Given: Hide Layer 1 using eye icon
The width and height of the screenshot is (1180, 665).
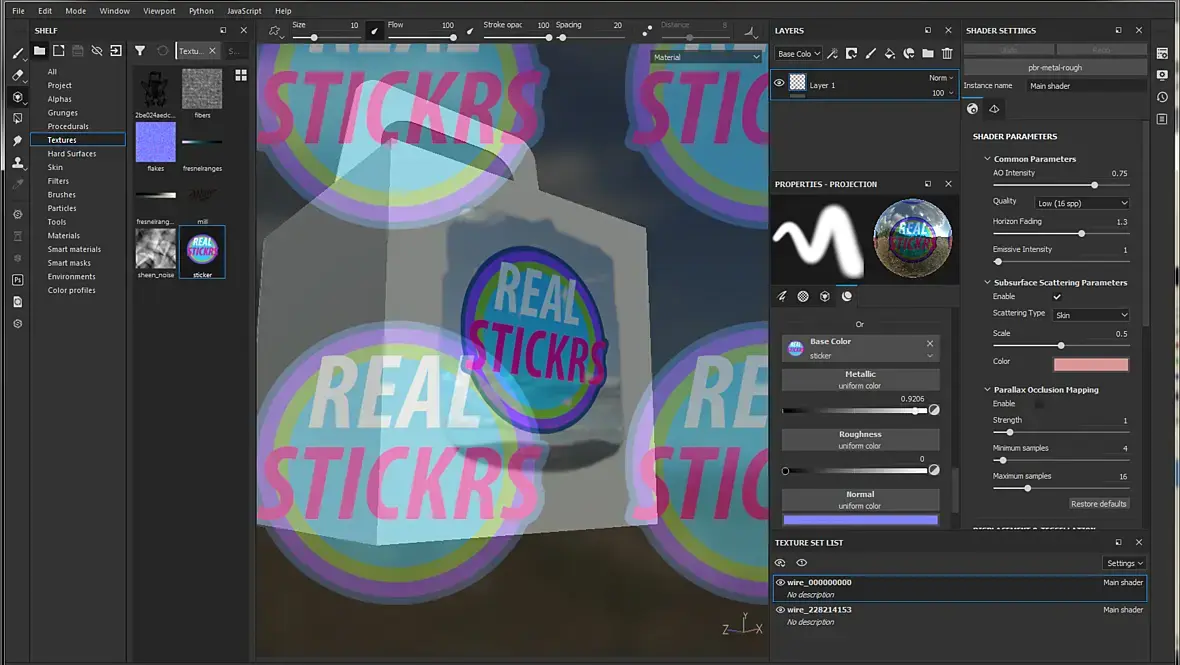Looking at the screenshot, I should 780,83.
